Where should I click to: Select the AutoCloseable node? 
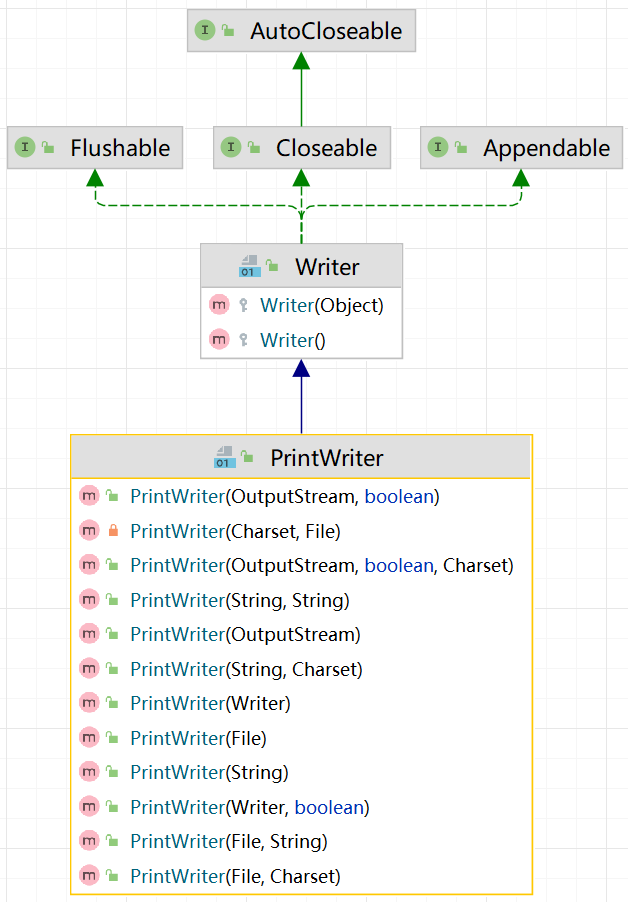pyautogui.click(x=325, y=31)
